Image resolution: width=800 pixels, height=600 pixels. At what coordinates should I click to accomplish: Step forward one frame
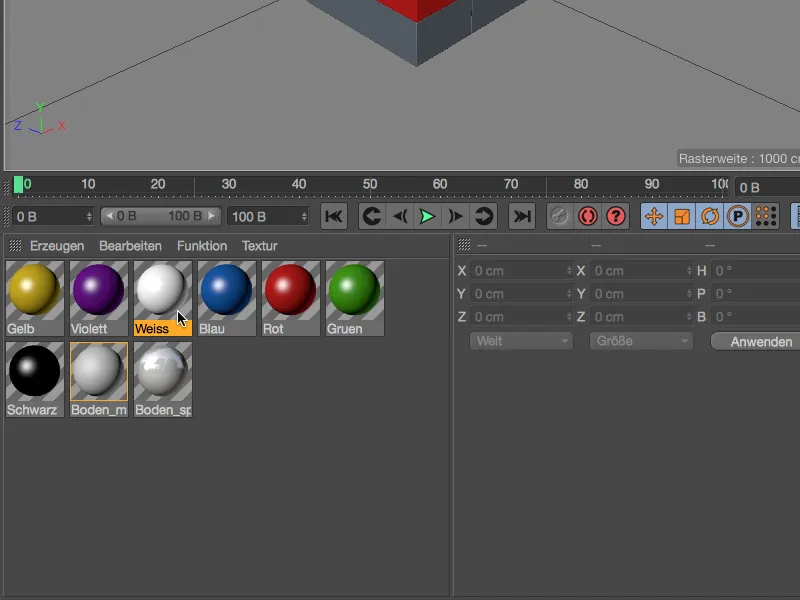pos(456,216)
